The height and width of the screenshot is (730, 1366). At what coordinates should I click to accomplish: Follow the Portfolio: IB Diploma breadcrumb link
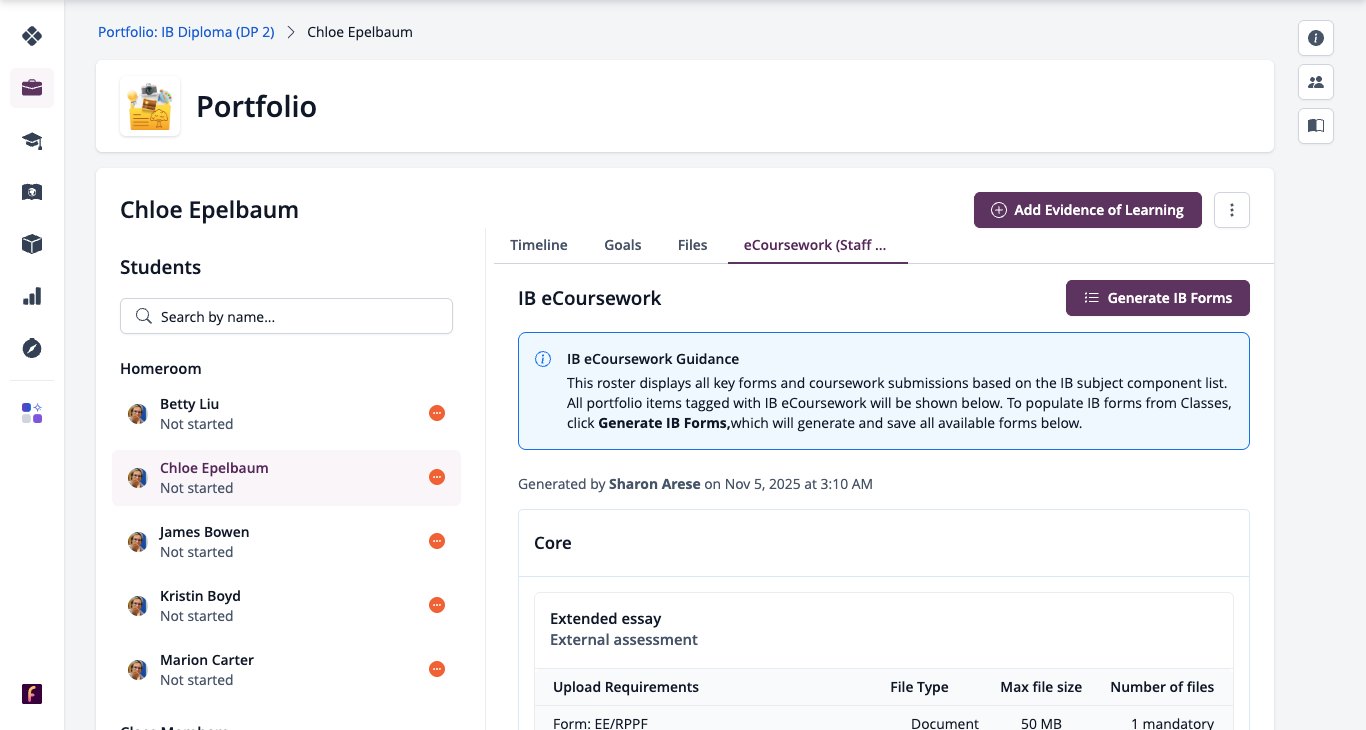pos(186,32)
